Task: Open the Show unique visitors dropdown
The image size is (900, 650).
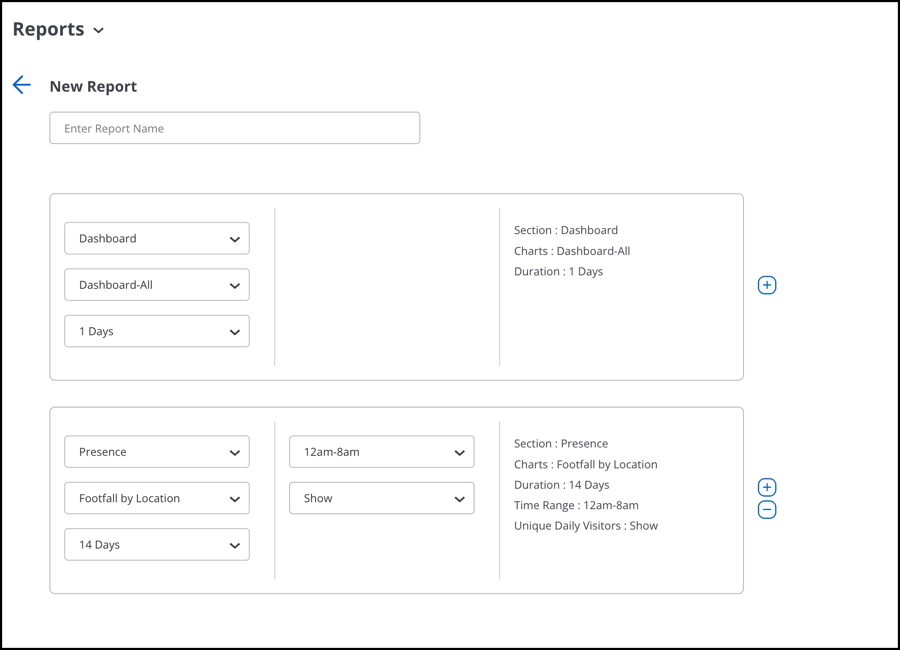Action: tap(382, 498)
